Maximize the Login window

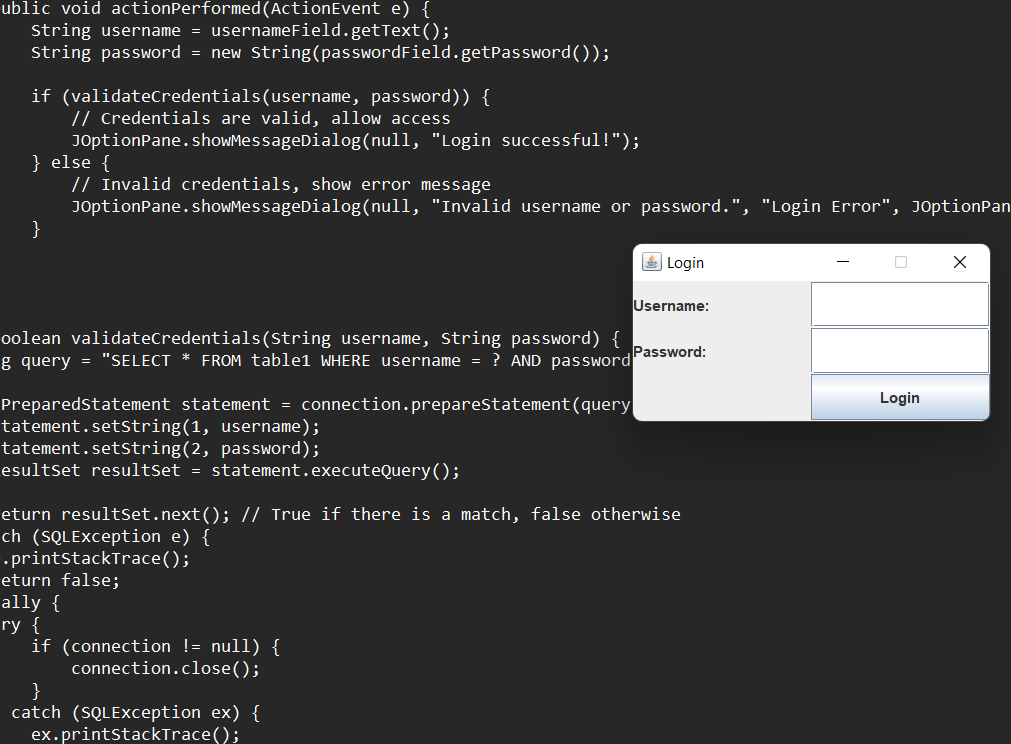click(901, 262)
